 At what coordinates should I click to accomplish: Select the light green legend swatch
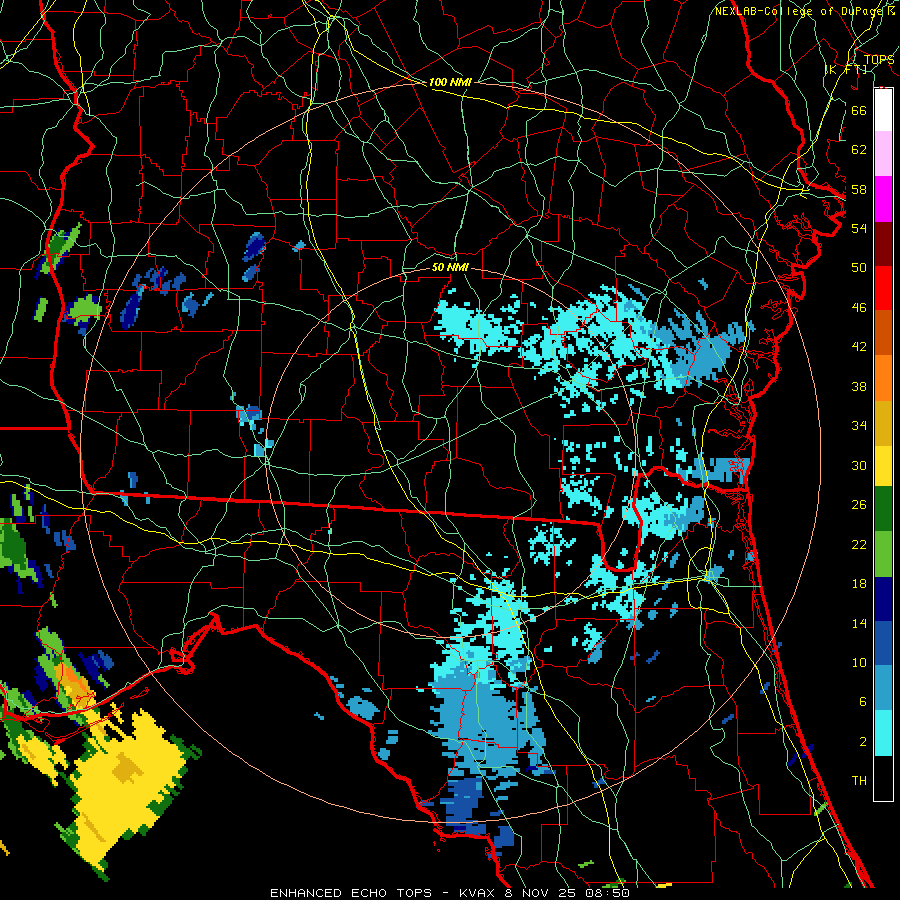coord(883,554)
